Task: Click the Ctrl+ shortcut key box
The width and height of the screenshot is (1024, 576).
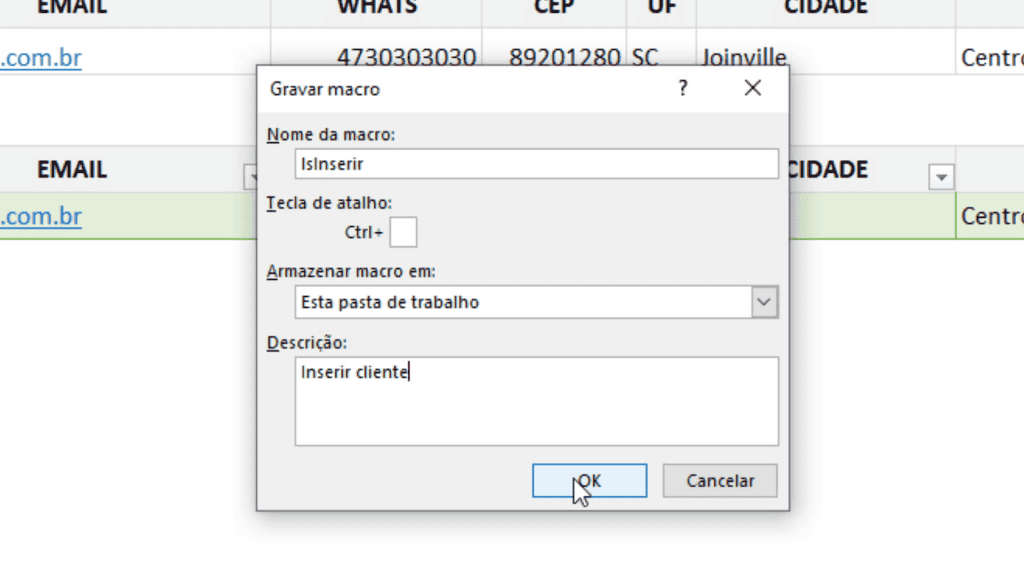Action: (403, 231)
